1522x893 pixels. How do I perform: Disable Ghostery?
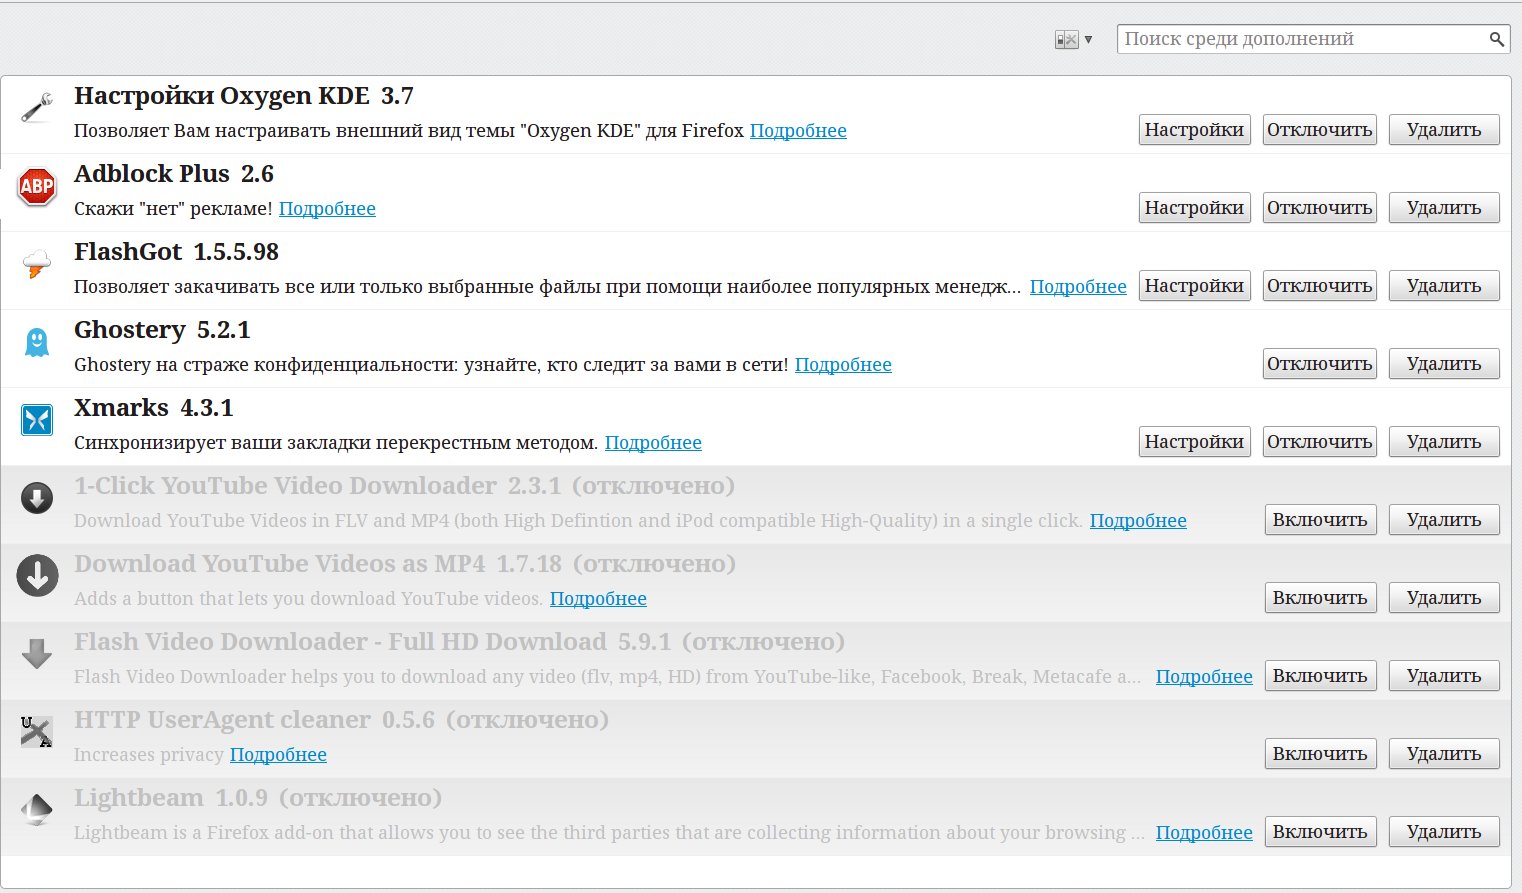click(1319, 364)
